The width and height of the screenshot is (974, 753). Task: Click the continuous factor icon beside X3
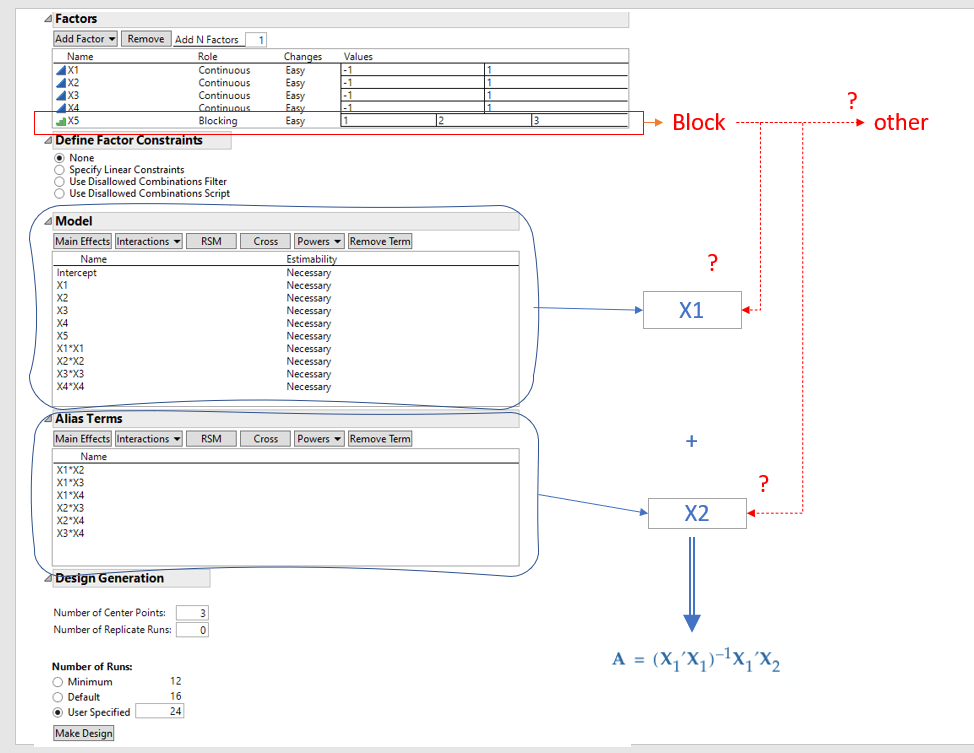[x=63, y=95]
